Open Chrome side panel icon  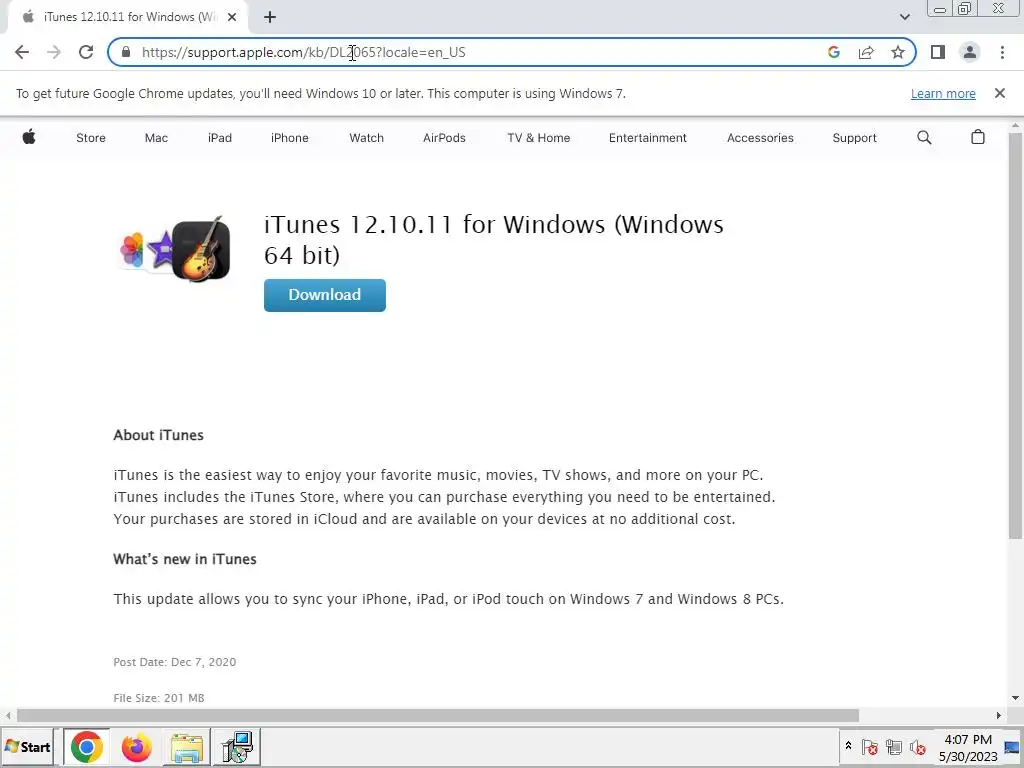click(938, 52)
